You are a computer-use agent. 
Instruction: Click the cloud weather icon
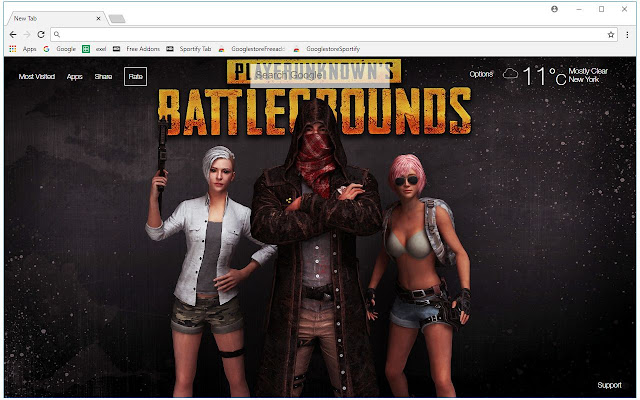(510, 74)
